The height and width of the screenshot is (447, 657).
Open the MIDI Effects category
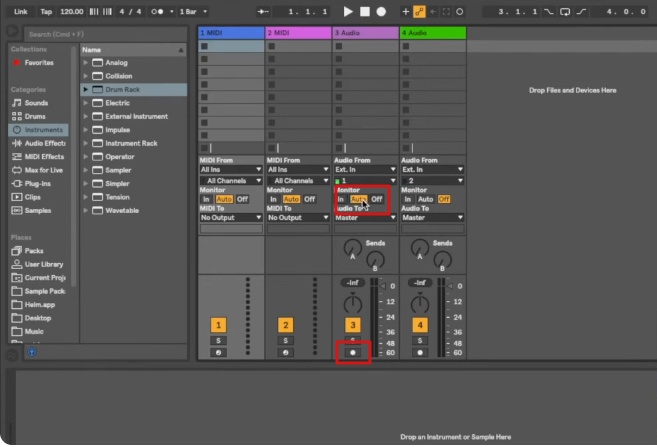click(x=38, y=157)
